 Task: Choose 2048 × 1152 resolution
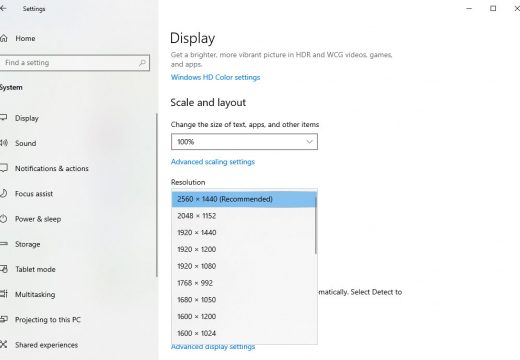(x=243, y=216)
